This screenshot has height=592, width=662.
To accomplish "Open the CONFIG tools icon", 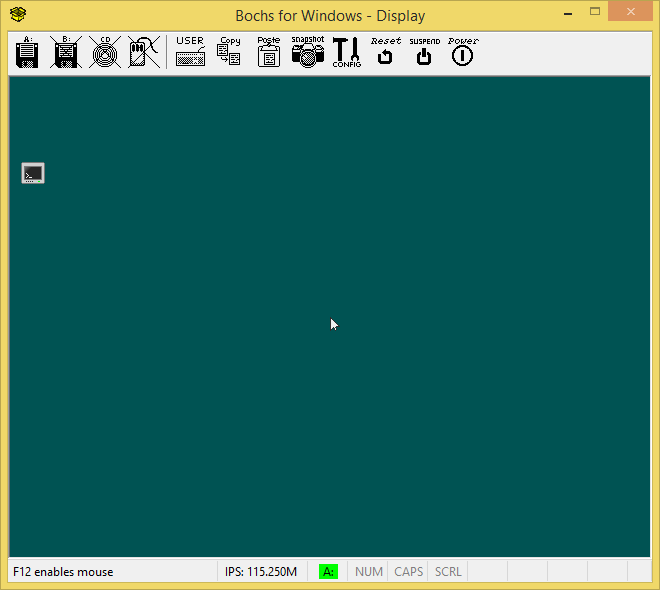I will 346,53.
